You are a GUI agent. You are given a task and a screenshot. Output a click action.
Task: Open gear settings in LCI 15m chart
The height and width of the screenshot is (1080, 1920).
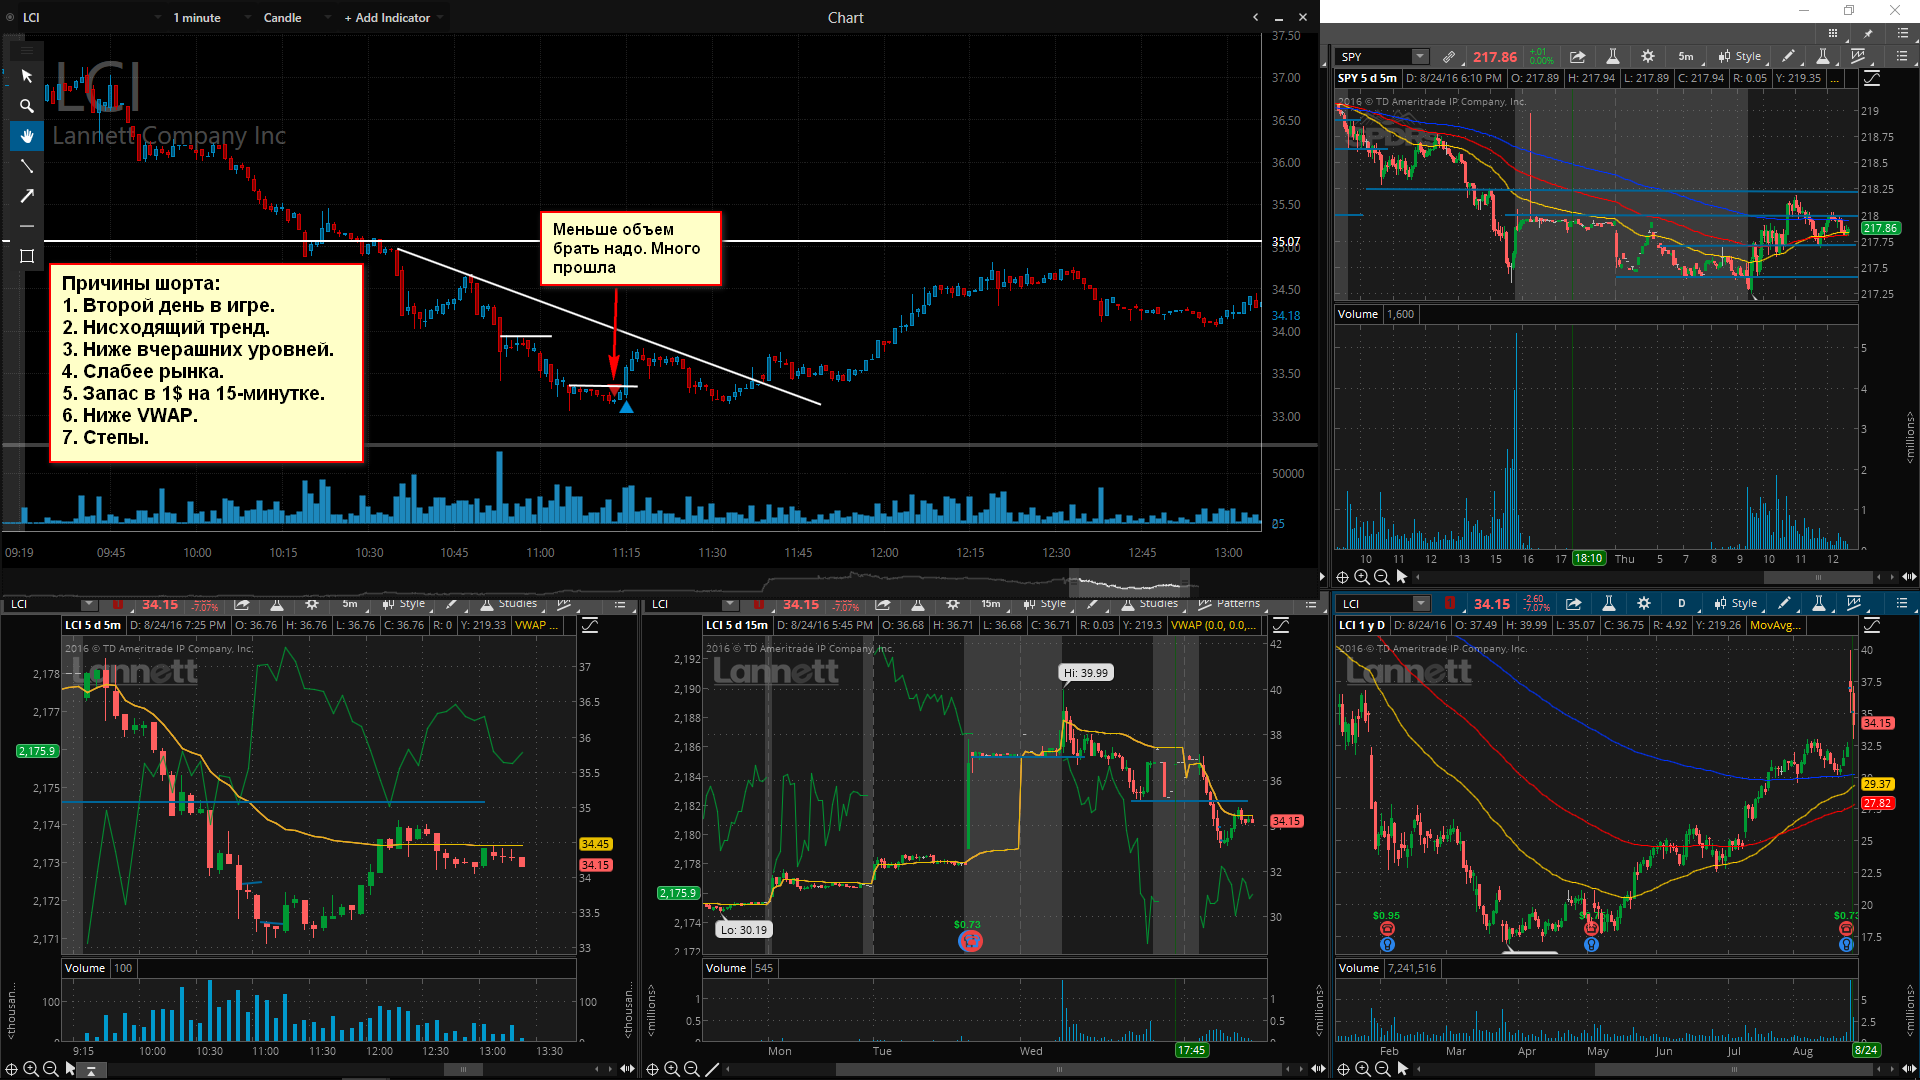point(953,604)
